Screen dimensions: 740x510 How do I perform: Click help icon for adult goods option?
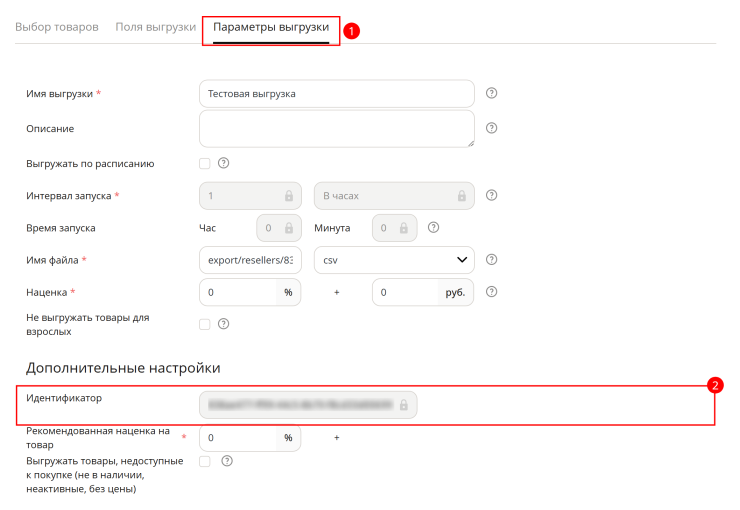tap(223, 324)
